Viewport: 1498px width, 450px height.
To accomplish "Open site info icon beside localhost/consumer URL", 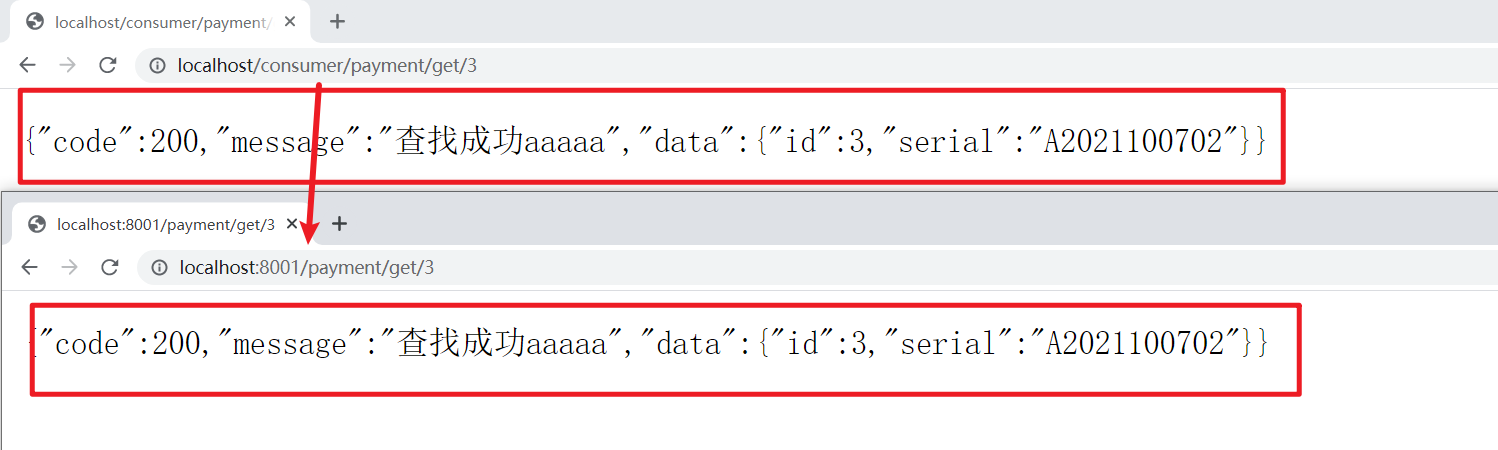I will (x=157, y=66).
